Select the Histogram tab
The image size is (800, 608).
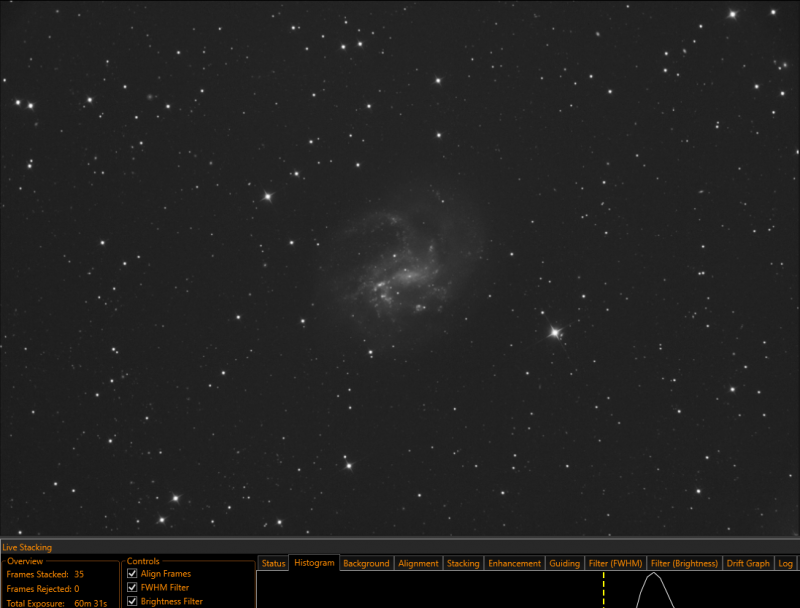[x=314, y=563]
